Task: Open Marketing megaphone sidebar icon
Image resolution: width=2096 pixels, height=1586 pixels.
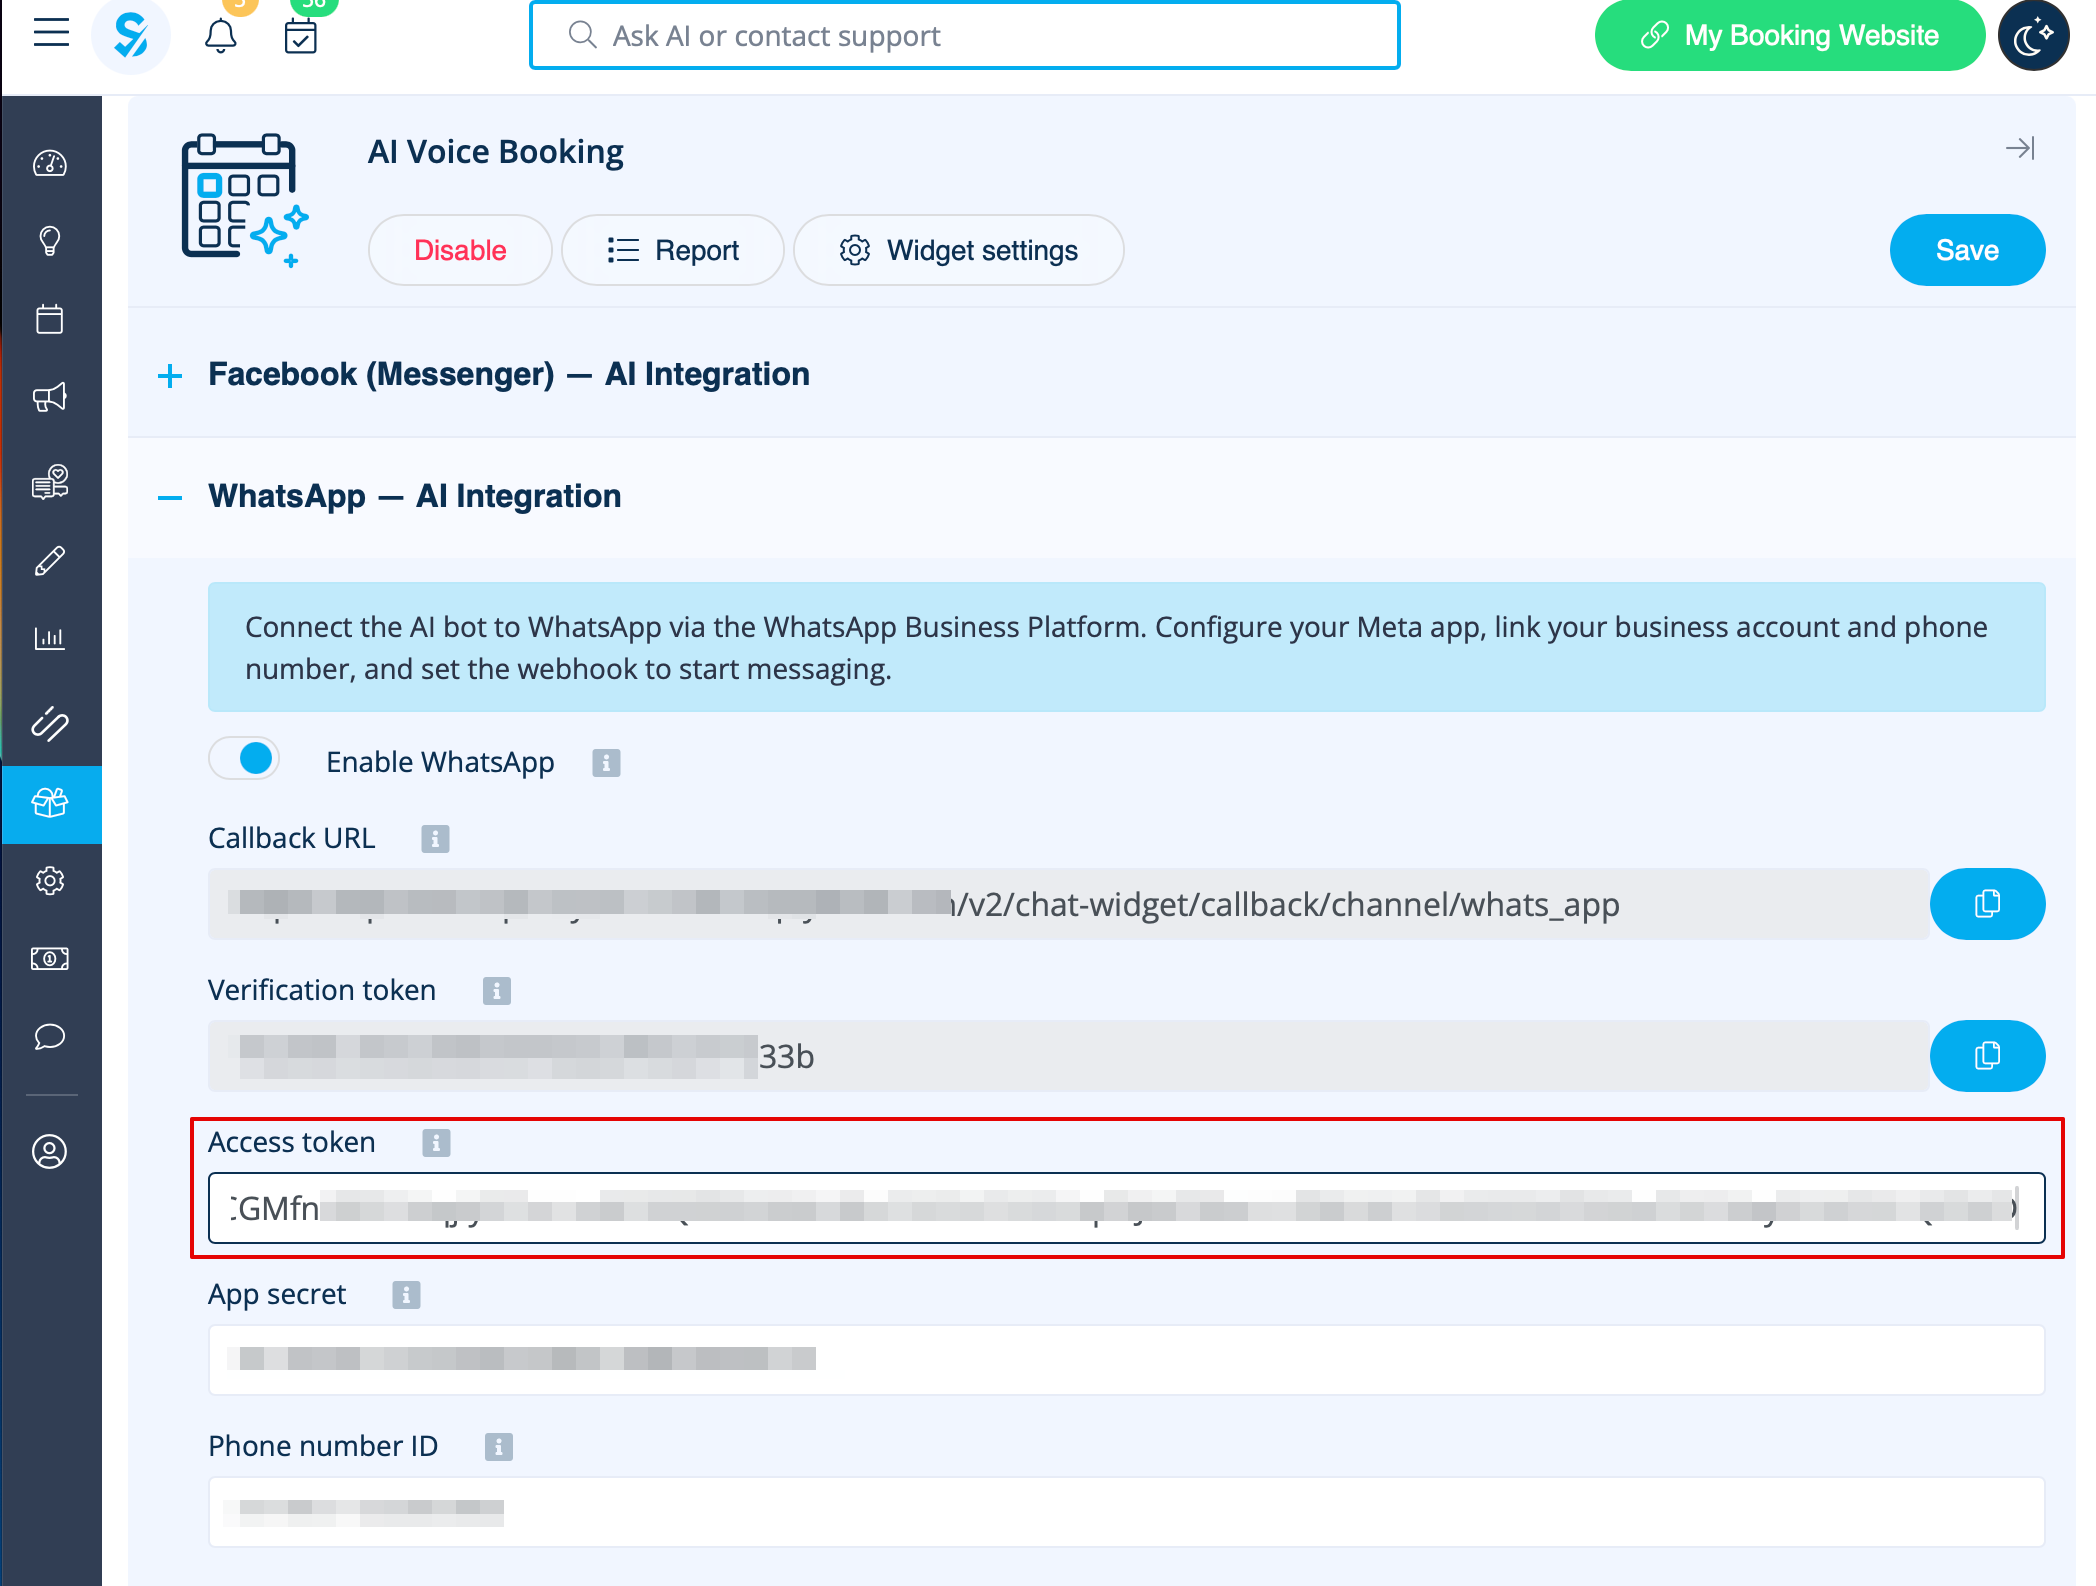Action: (x=50, y=398)
